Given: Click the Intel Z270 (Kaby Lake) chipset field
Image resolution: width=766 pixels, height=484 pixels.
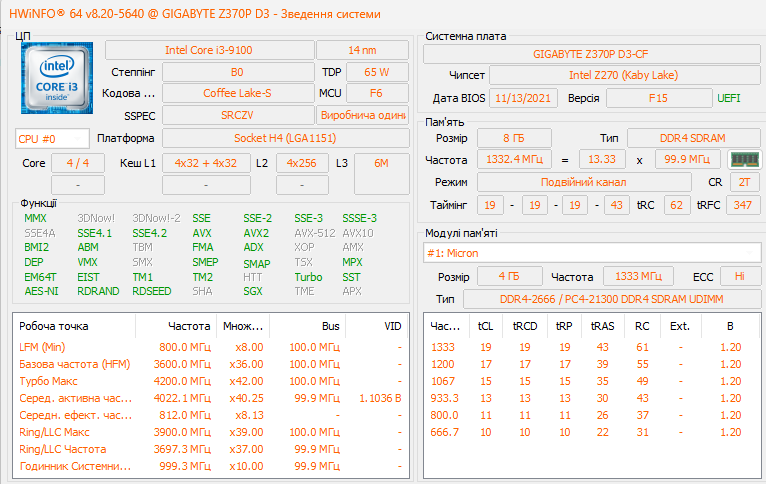Looking at the screenshot, I should (x=624, y=75).
